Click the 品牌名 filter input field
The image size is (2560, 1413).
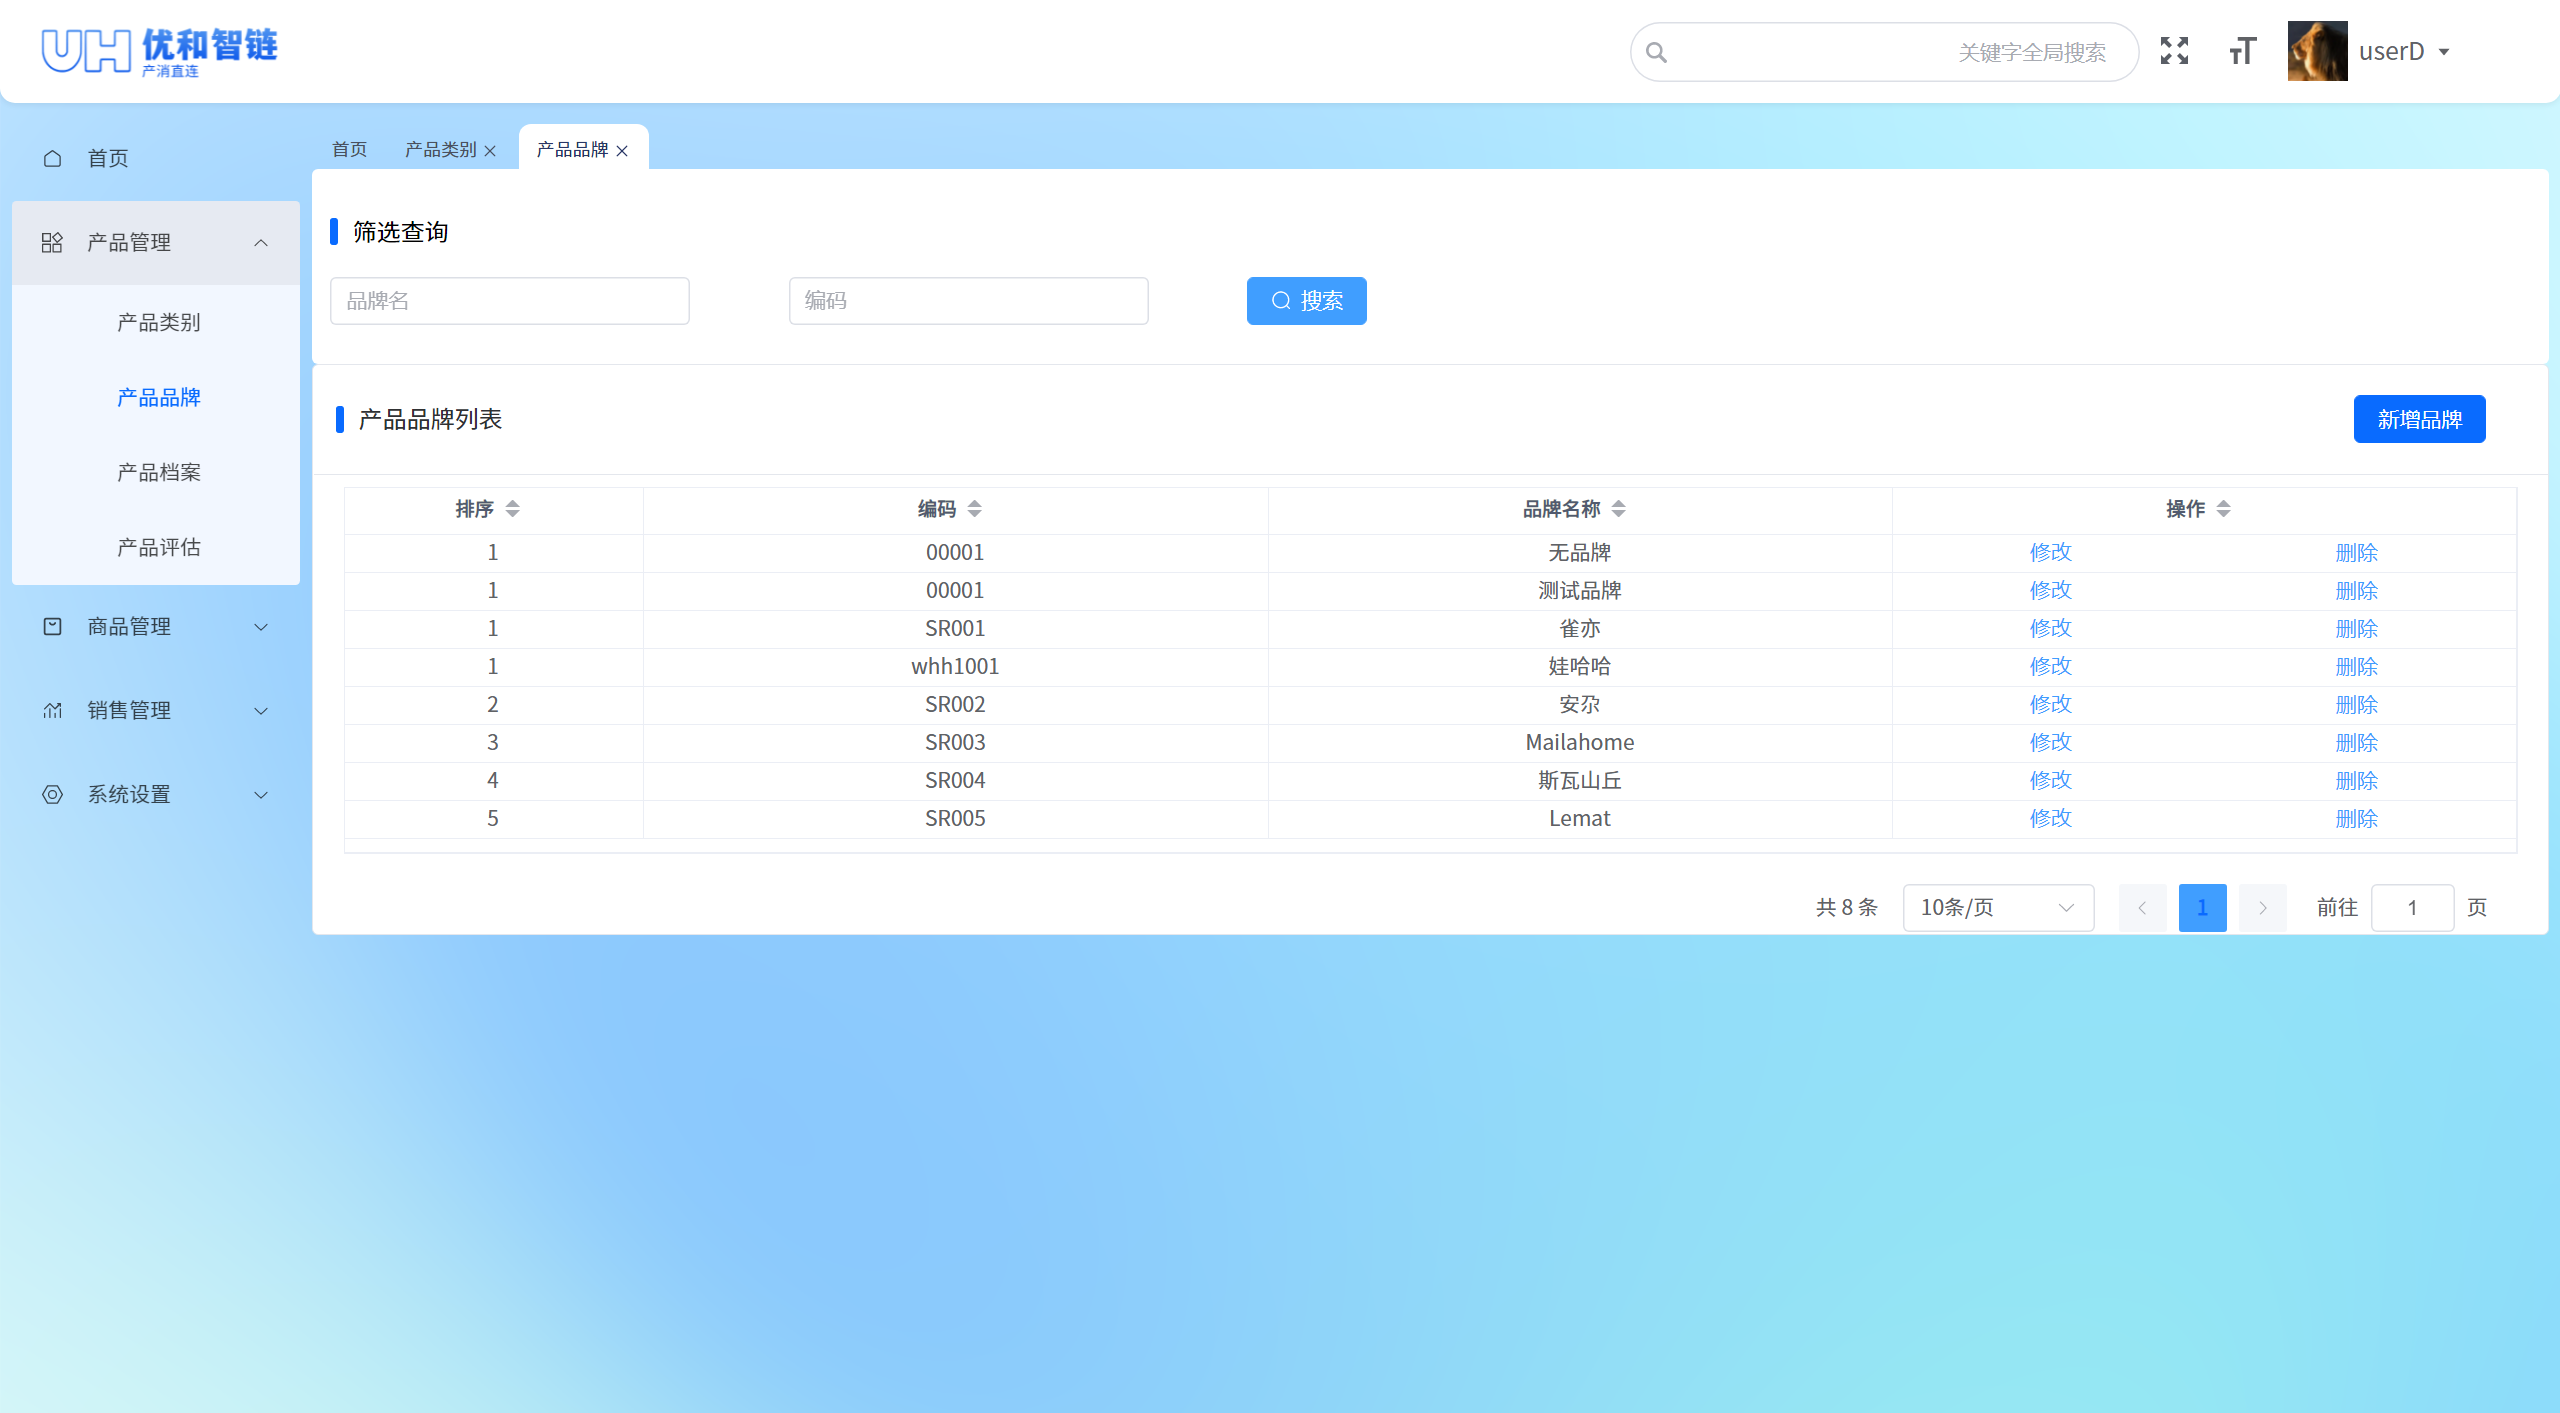pyautogui.click(x=509, y=301)
